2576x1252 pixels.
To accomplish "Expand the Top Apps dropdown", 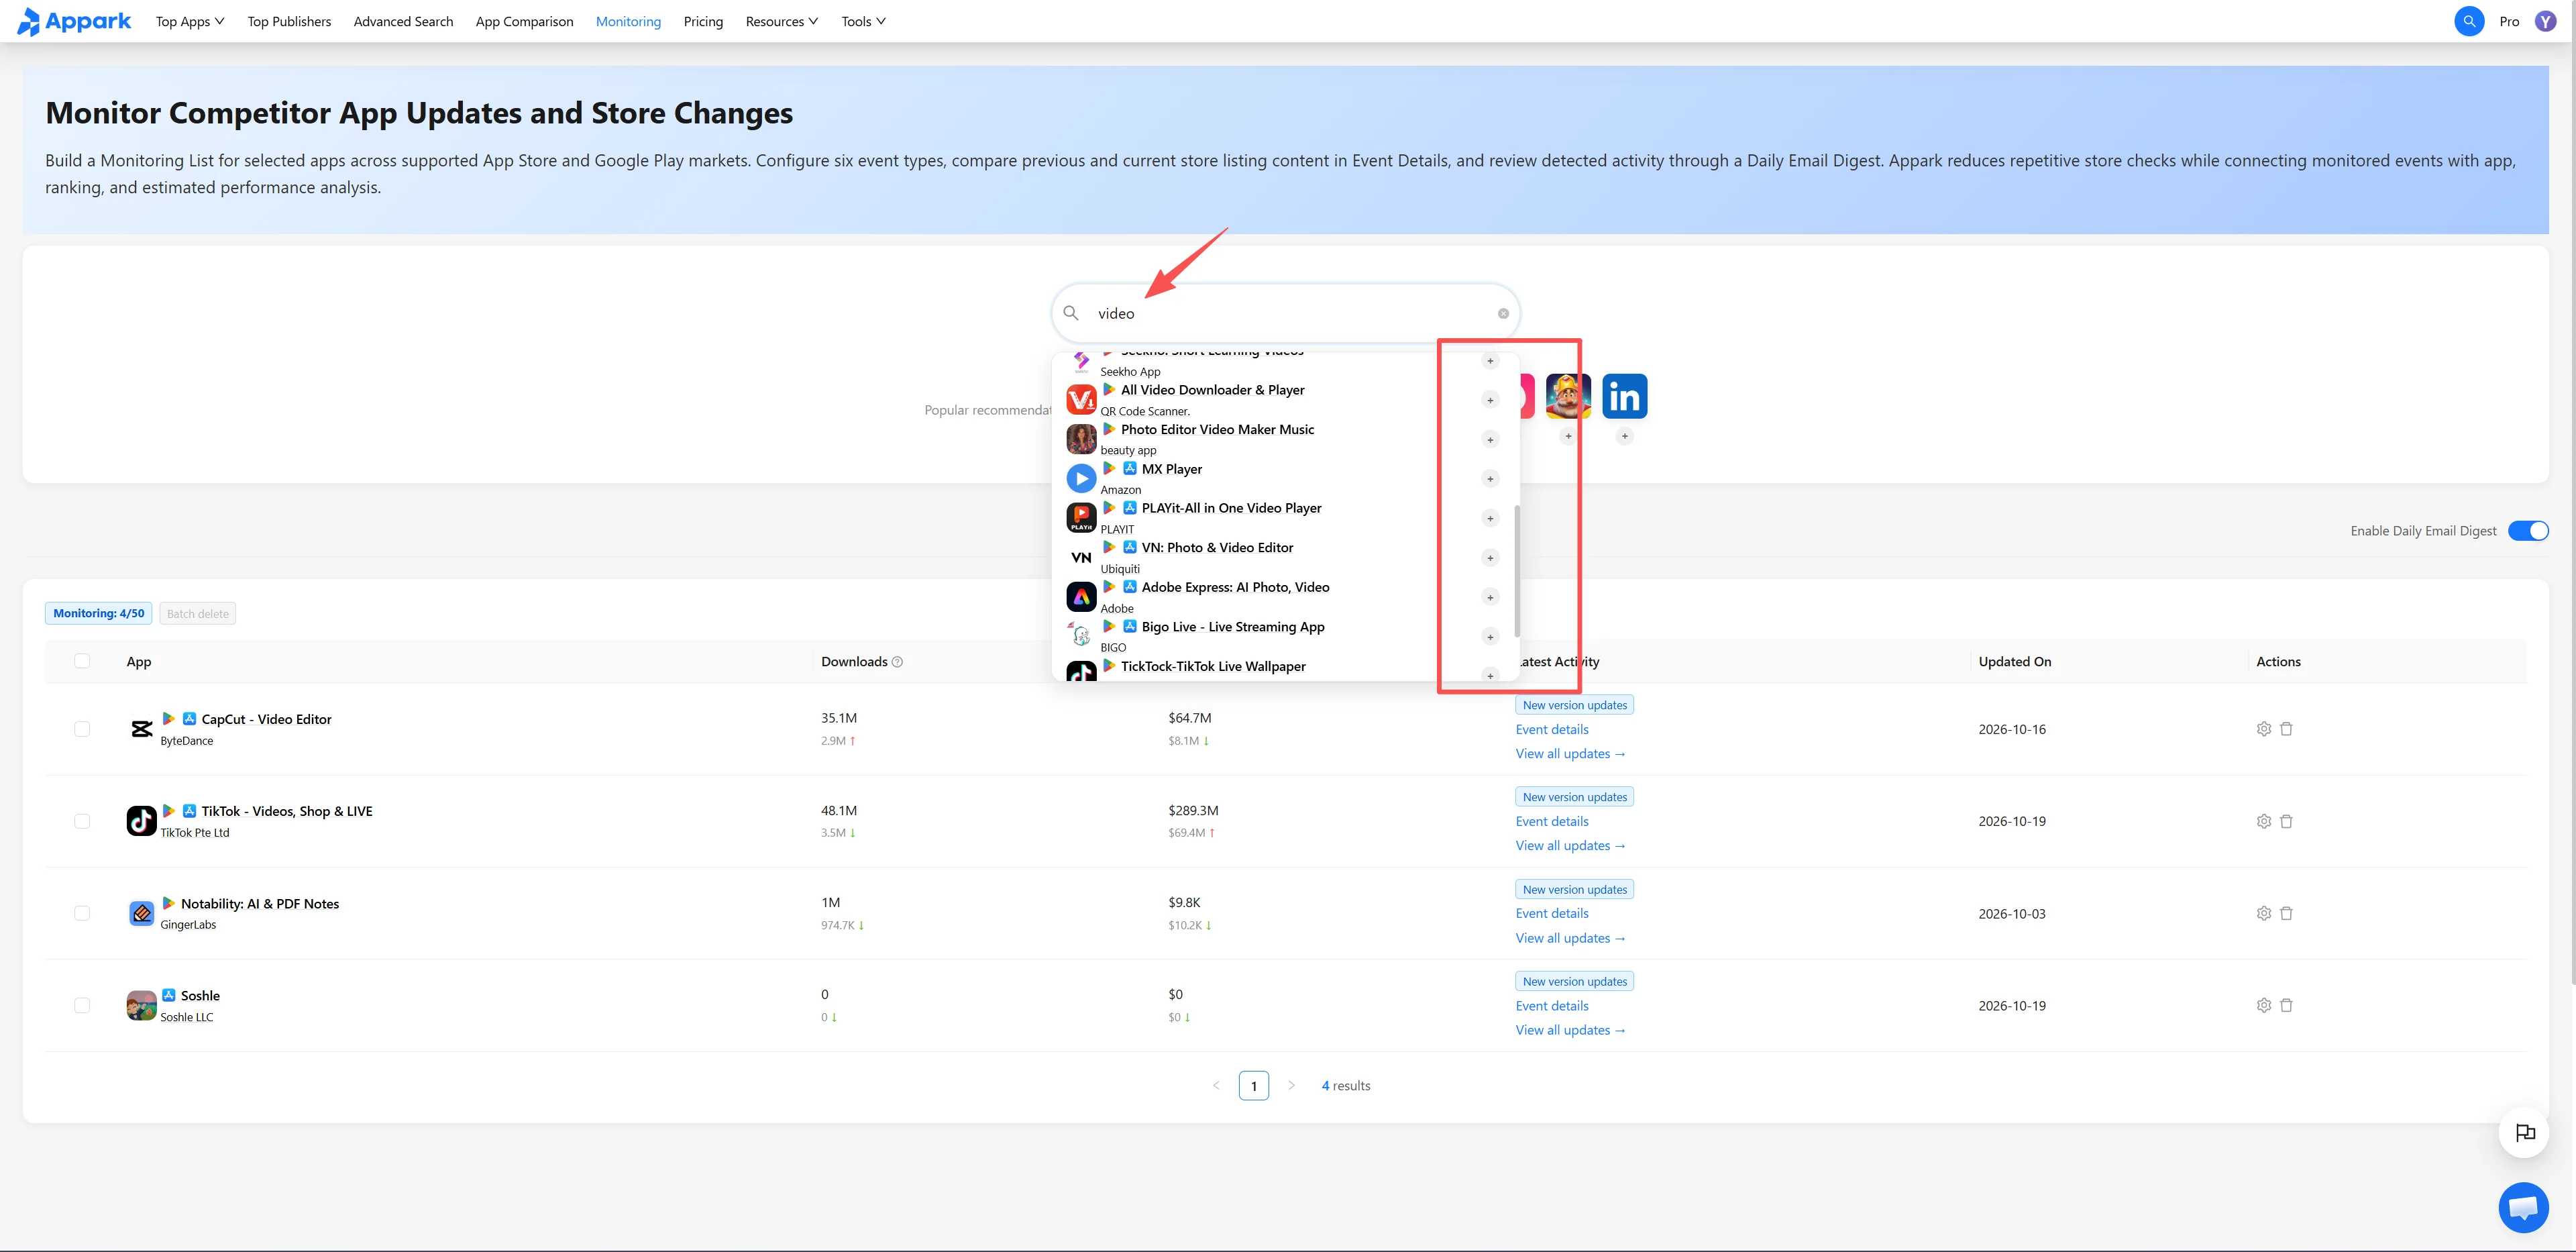I will [190, 21].
